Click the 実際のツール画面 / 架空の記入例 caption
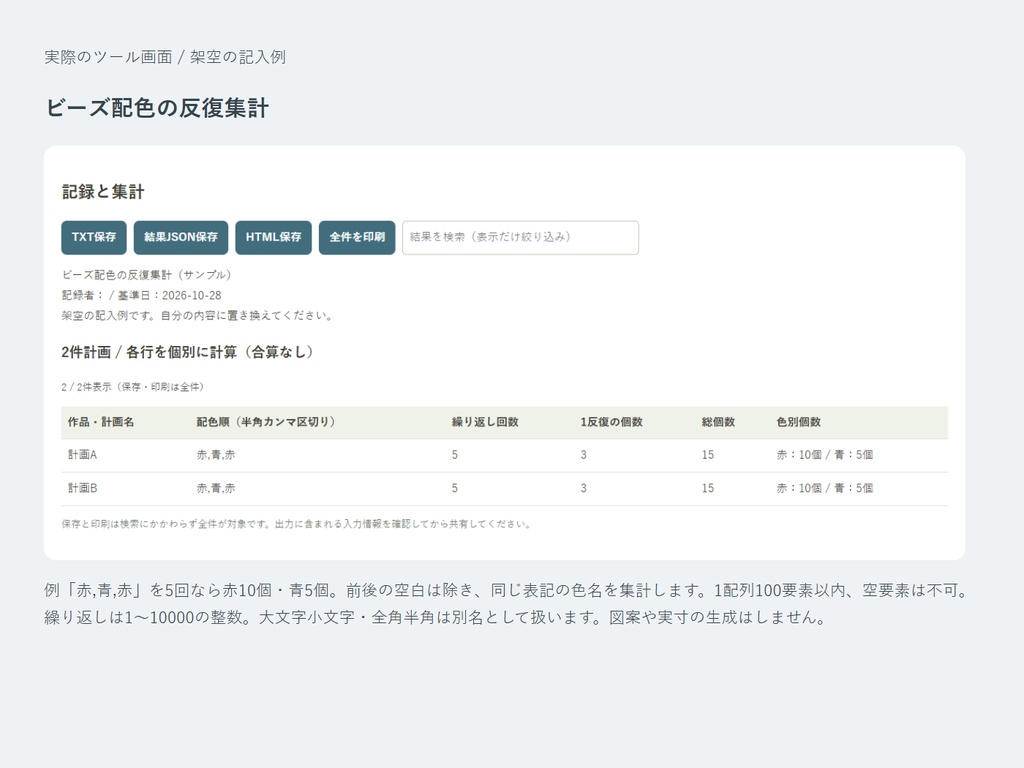The image size is (1024, 768). (165, 57)
